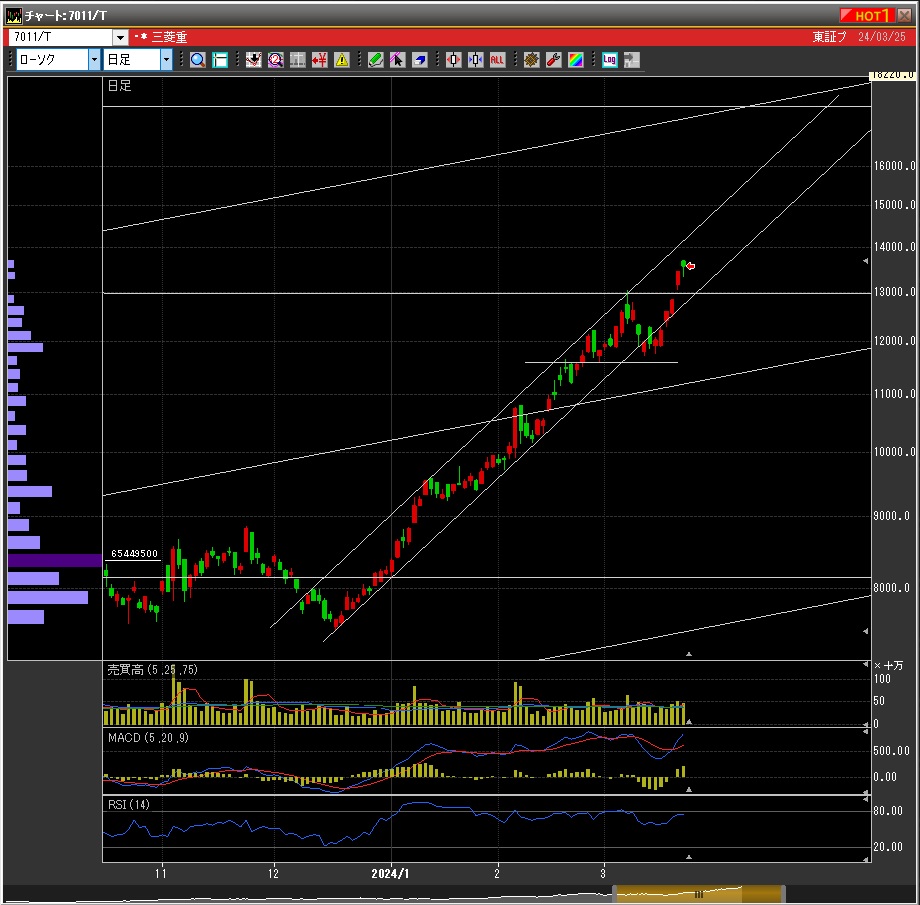Screen dimensions: 920x905
Task: Click the 2024/1 date axis label
Action: [x=390, y=874]
